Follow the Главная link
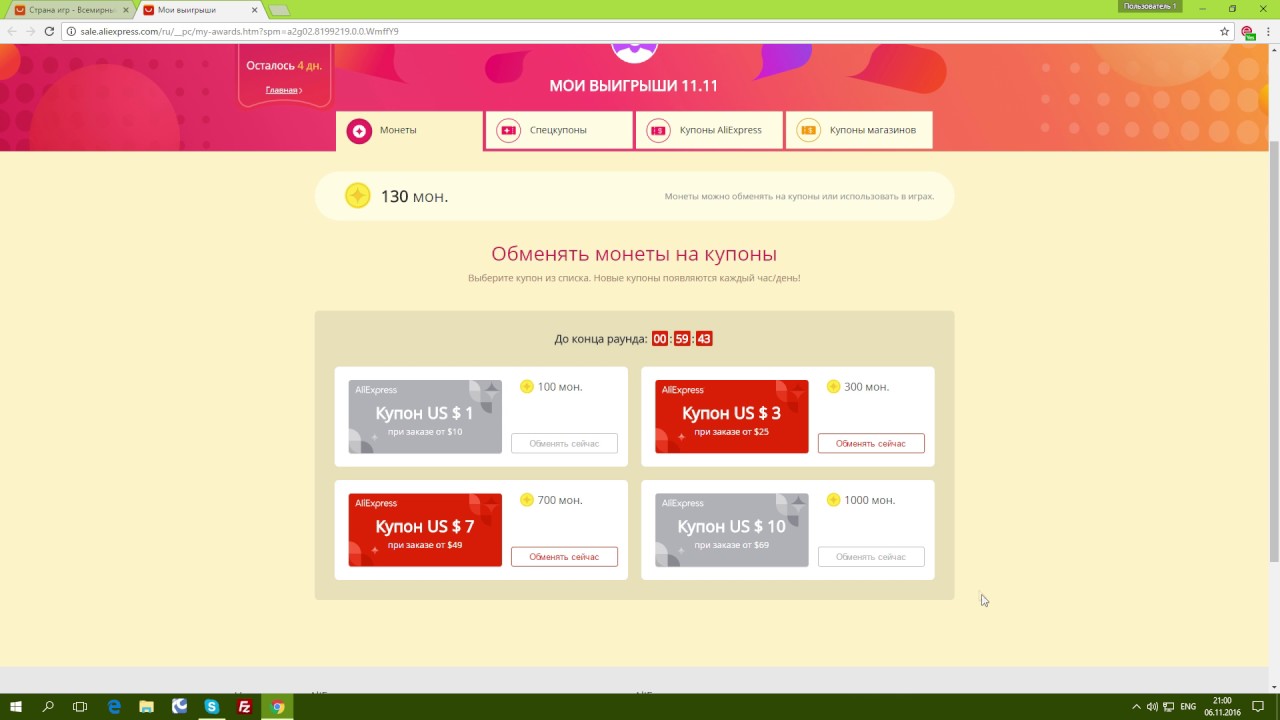The image size is (1280, 720). click(284, 90)
